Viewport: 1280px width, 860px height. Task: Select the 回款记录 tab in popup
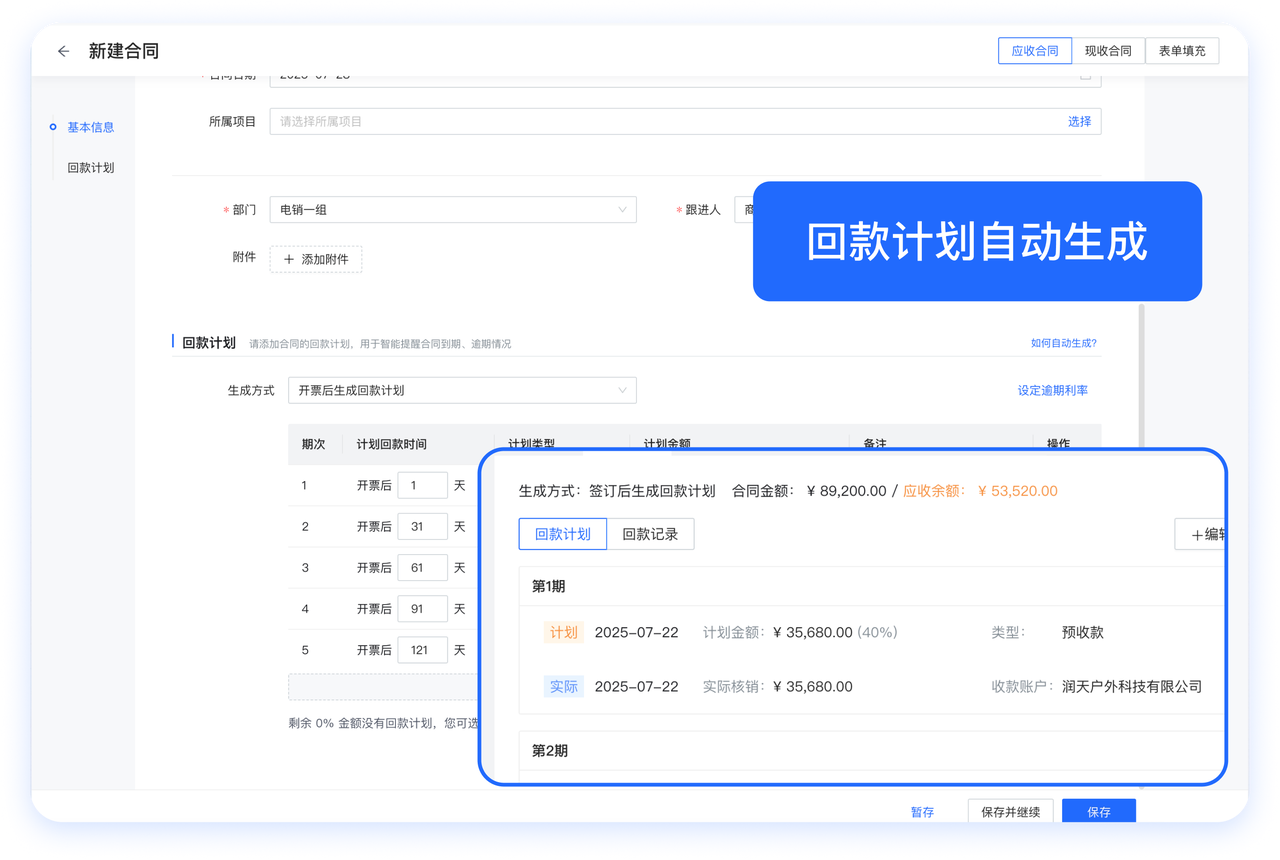pyautogui.click(x=650, y=534)
